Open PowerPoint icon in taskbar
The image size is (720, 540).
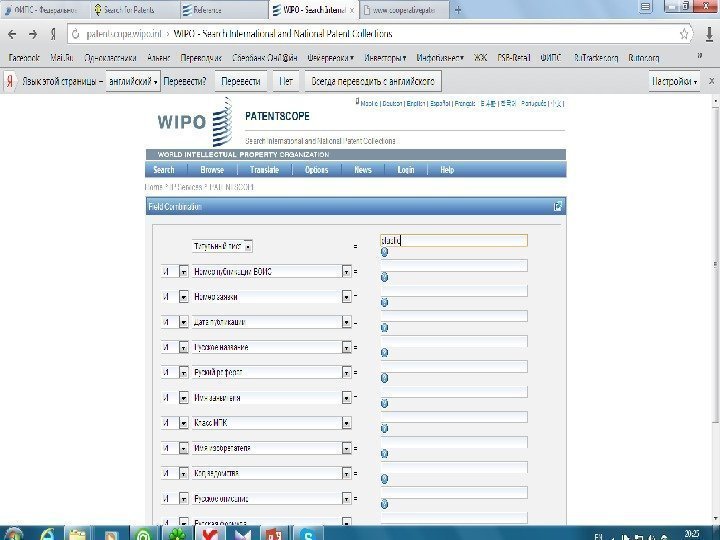[x=274, y=535]
